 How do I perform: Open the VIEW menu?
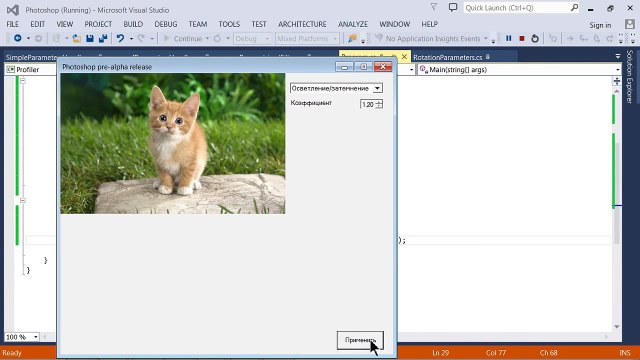click(x=64, y=24)
